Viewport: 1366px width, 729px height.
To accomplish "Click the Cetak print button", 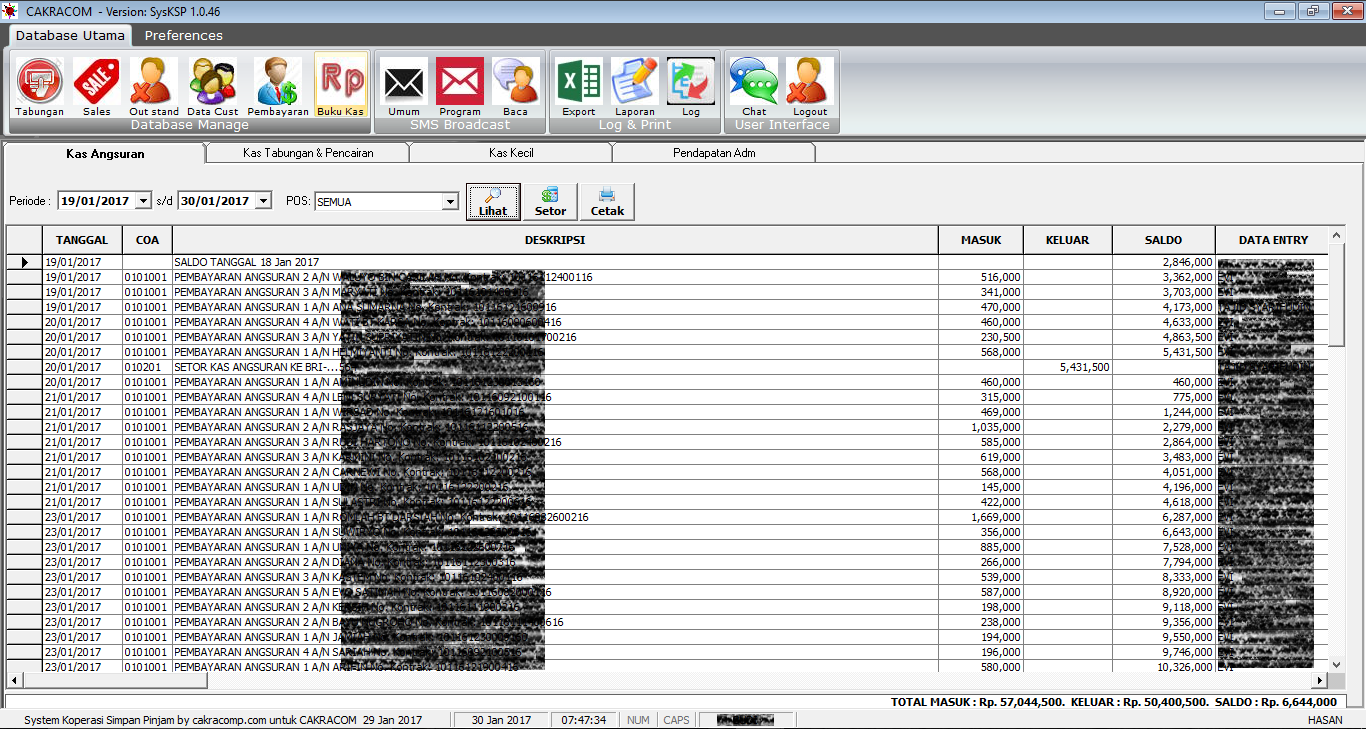I will [607, 201].
